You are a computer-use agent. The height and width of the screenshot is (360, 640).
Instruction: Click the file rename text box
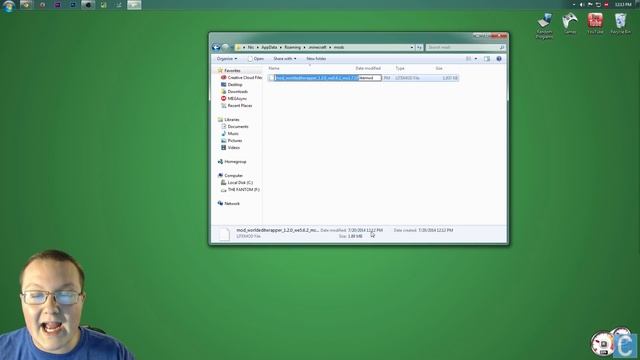click(x=328, y=78)
